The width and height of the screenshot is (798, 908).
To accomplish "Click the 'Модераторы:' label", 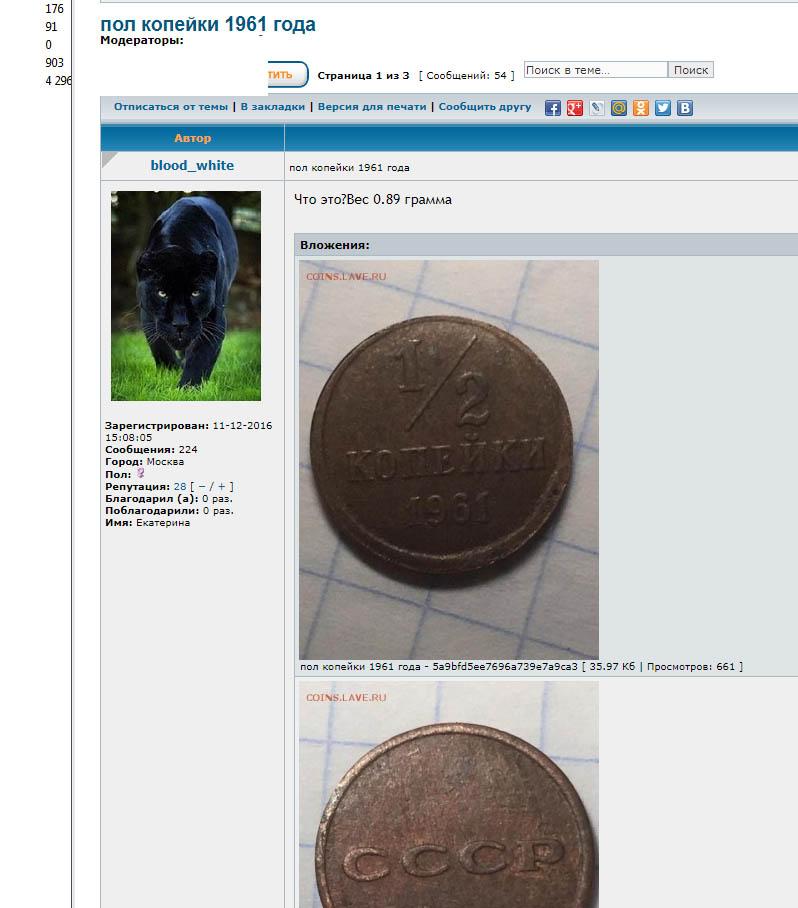I will [142, 41].
